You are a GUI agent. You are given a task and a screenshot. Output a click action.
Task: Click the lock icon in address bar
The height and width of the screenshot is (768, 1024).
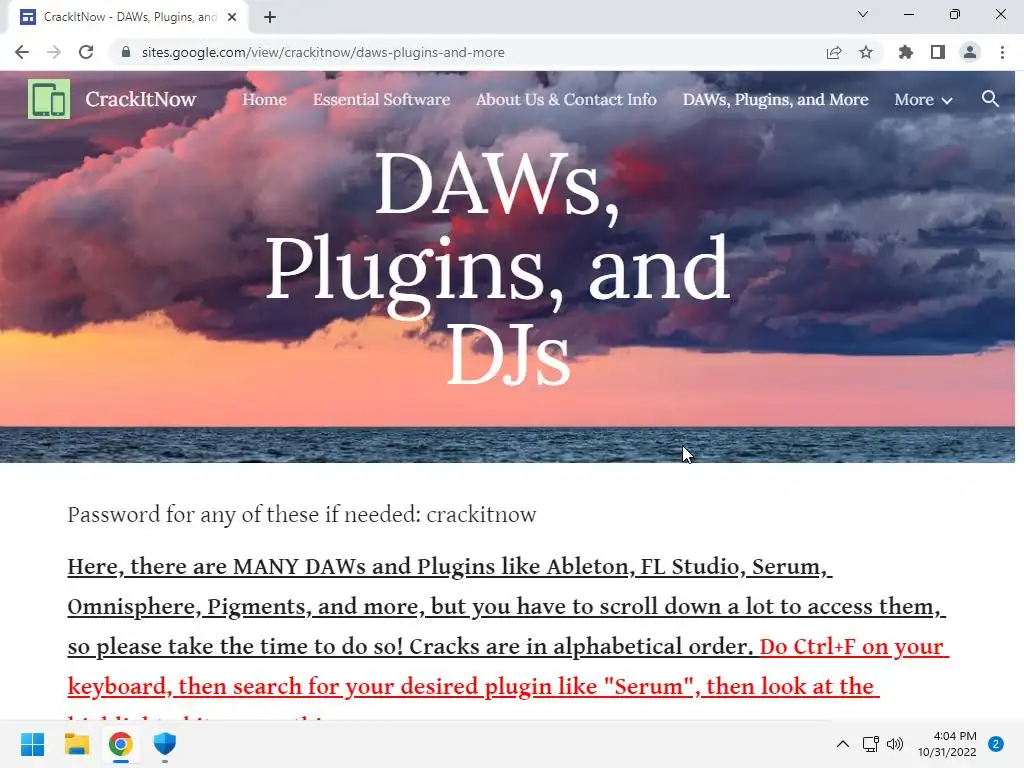tap(126, 52)
